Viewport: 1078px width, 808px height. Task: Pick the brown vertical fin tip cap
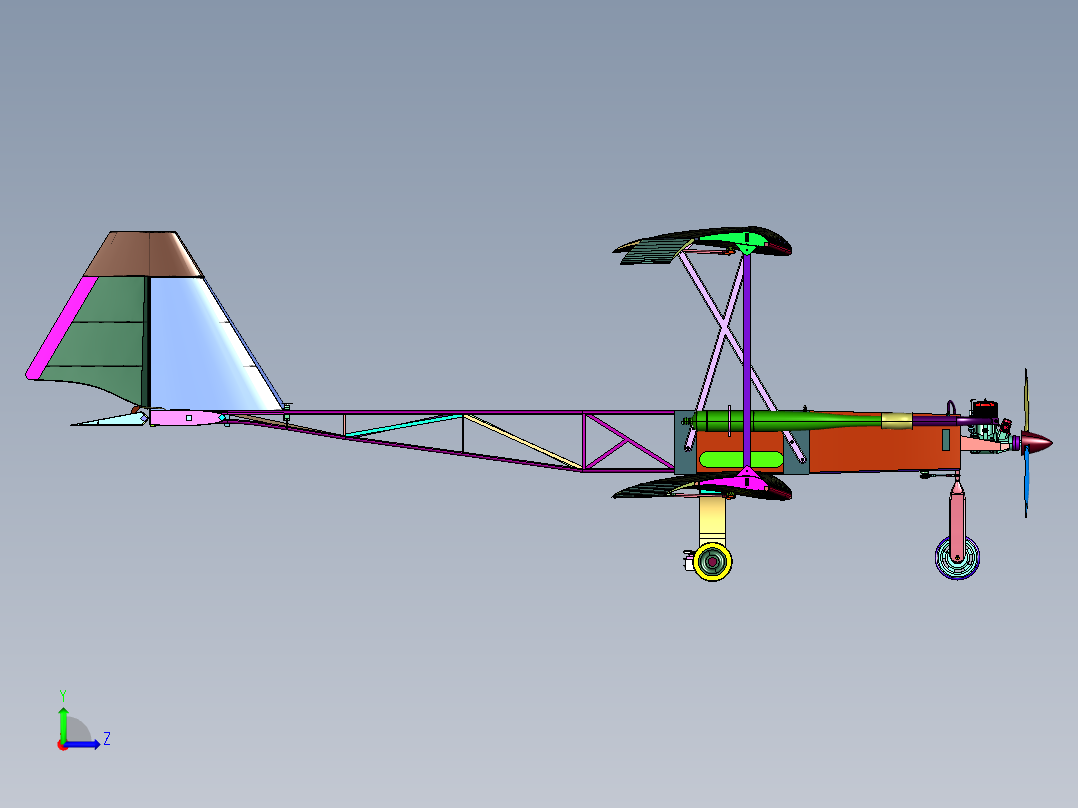pyautogui.click(x=144, y=255)
